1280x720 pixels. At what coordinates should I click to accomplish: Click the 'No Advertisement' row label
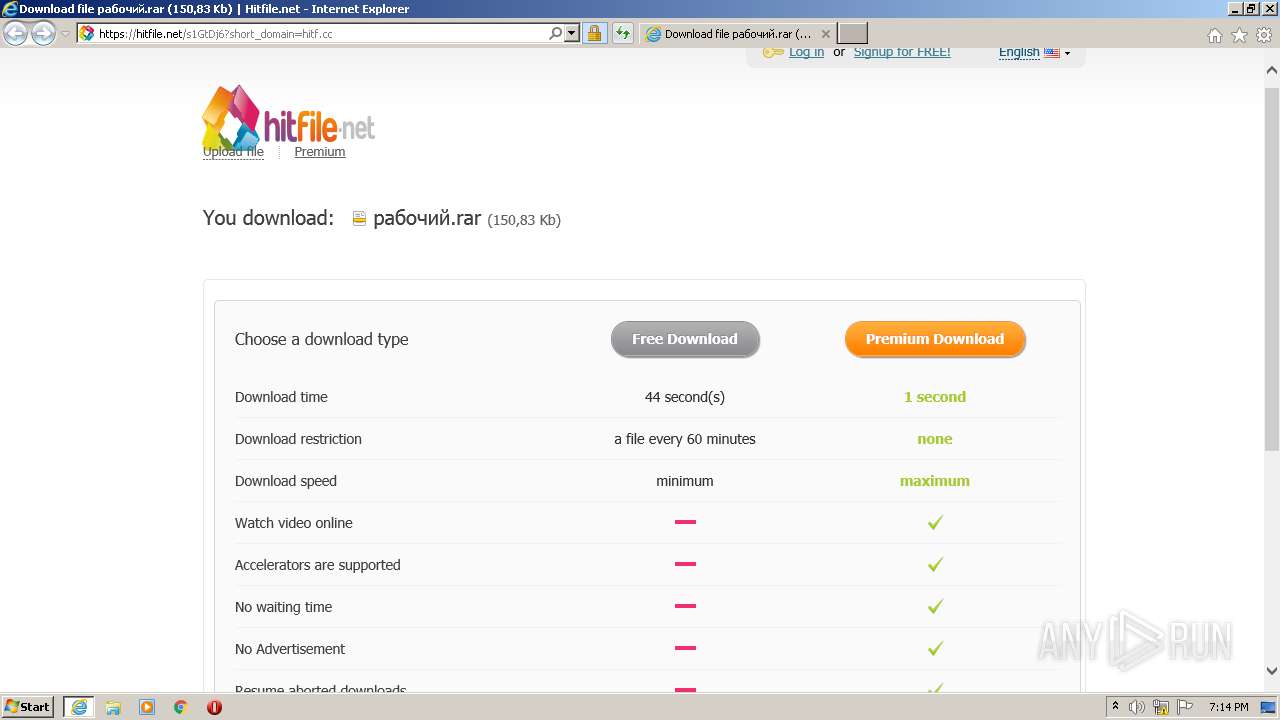(290, 649)
